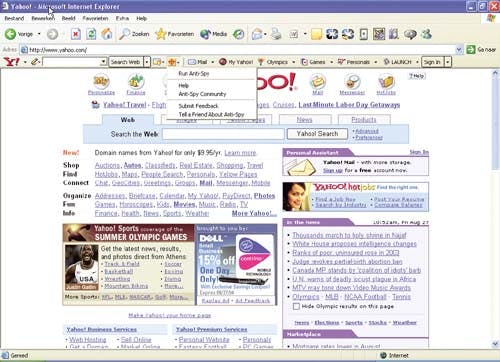Click the pencil highlight icon
This screenshot has width=500, height=362.
click(x=34, y=62)
